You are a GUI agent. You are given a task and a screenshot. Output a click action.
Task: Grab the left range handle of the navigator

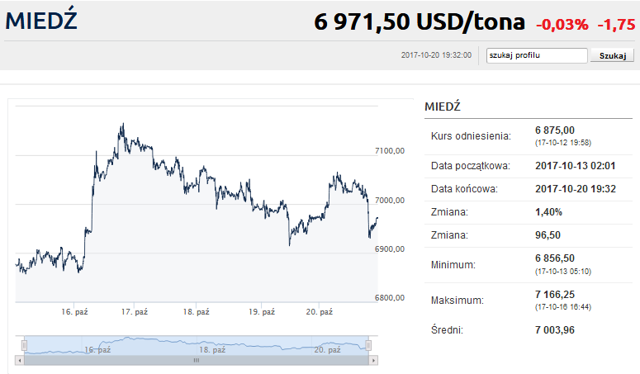point(24,345)
